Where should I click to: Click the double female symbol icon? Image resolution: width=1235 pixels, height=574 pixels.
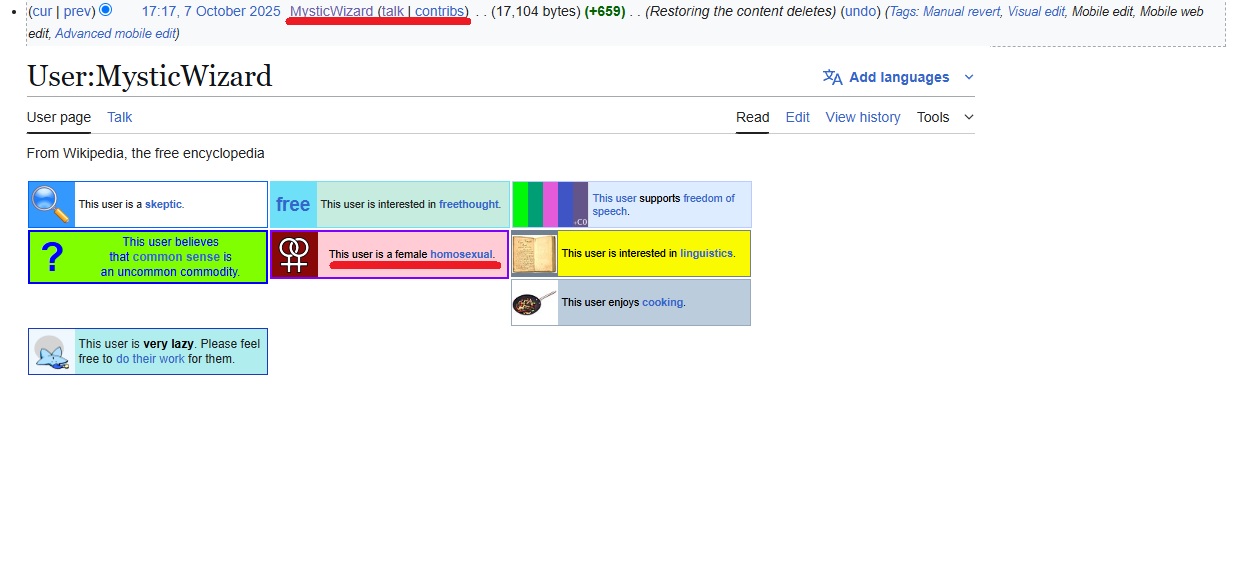[x=294, y=254]
